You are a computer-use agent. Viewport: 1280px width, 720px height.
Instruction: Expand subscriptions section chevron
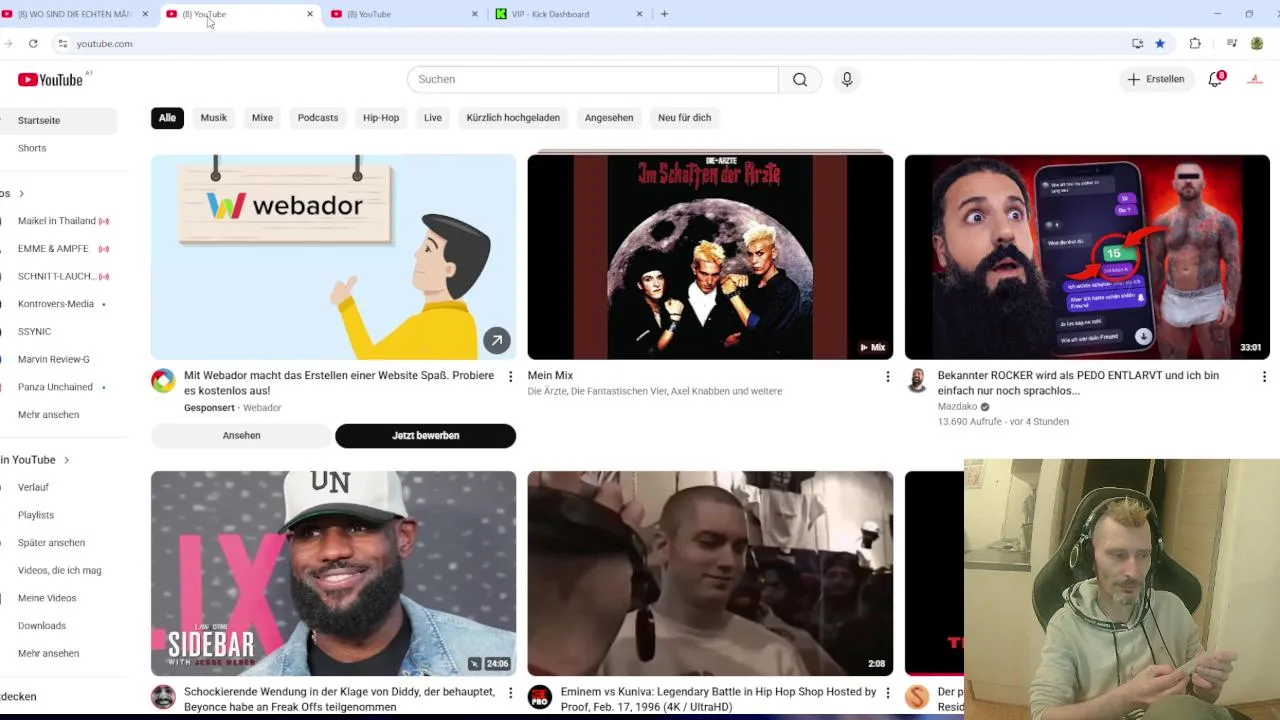click(21, 194)
